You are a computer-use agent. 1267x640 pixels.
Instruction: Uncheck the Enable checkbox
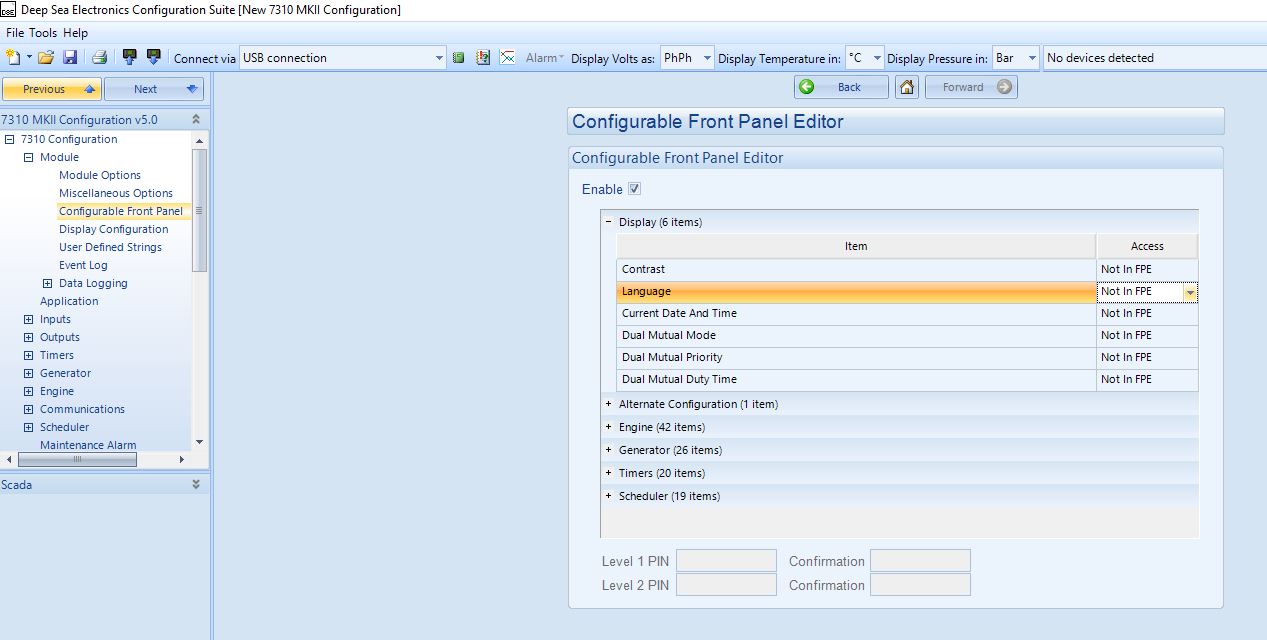635,189
